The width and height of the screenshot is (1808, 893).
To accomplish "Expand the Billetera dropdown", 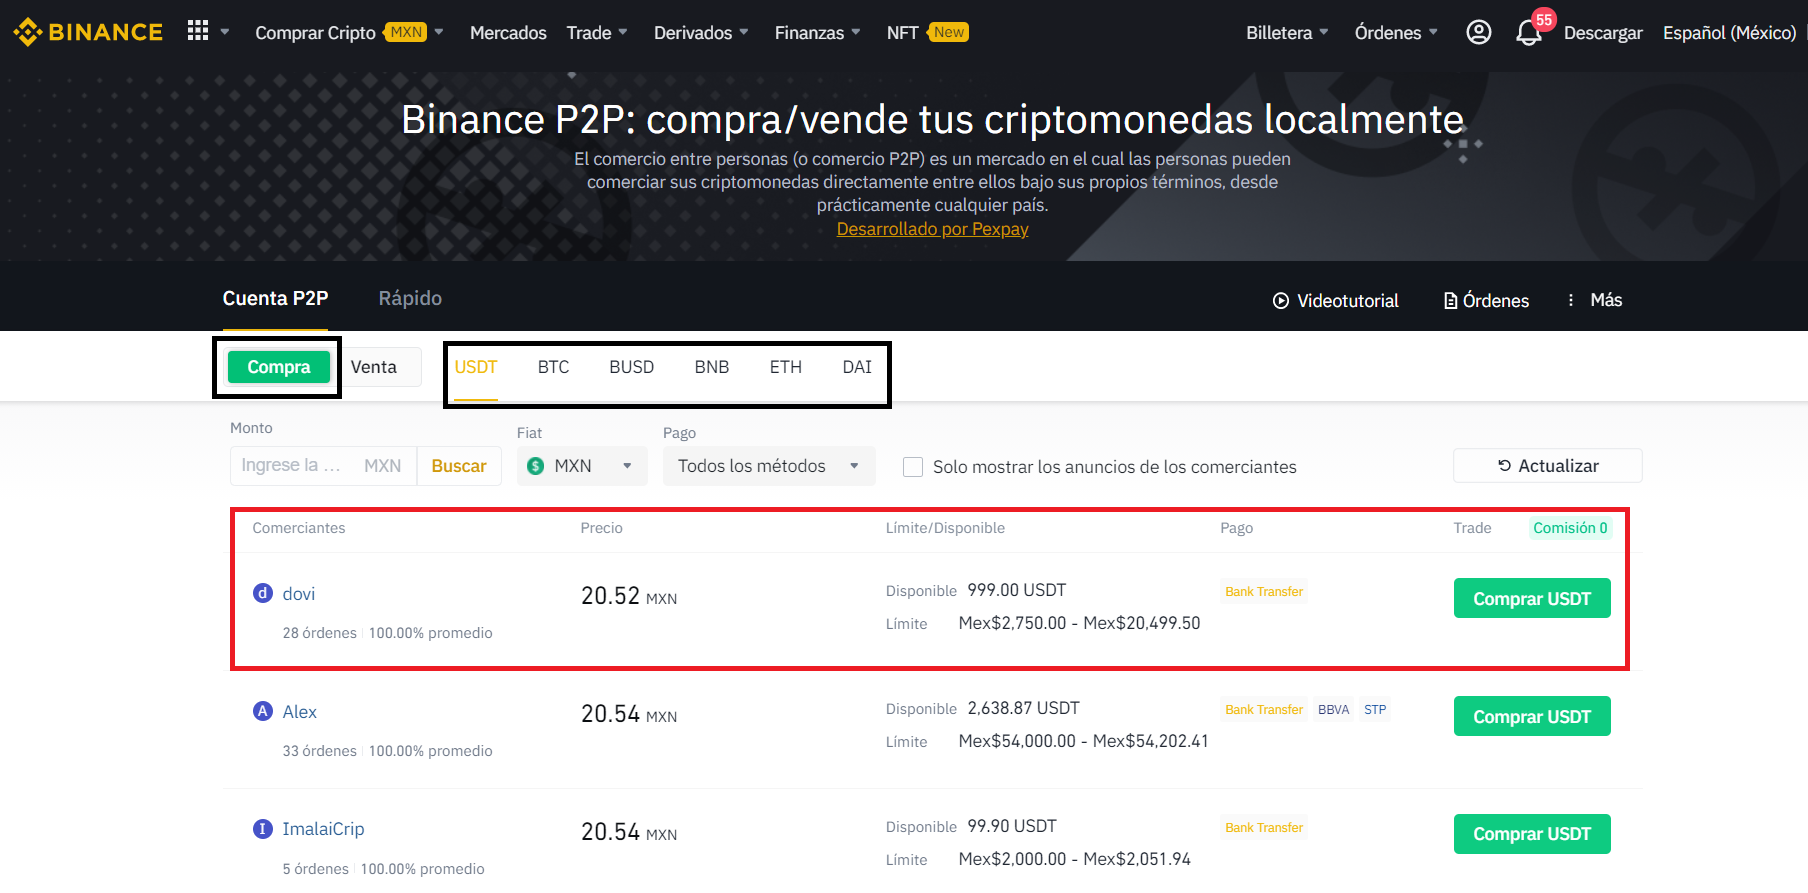I will click(x=1324, y=32).
